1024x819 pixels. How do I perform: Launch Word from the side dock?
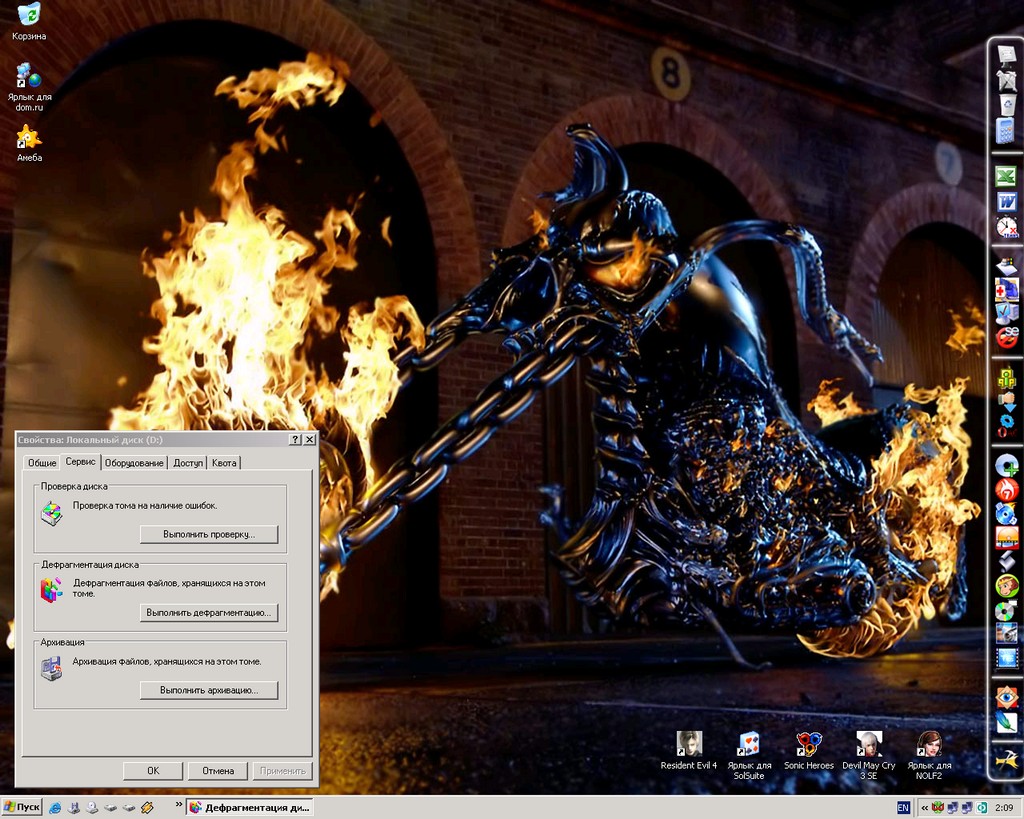[x=1006, y=202]
